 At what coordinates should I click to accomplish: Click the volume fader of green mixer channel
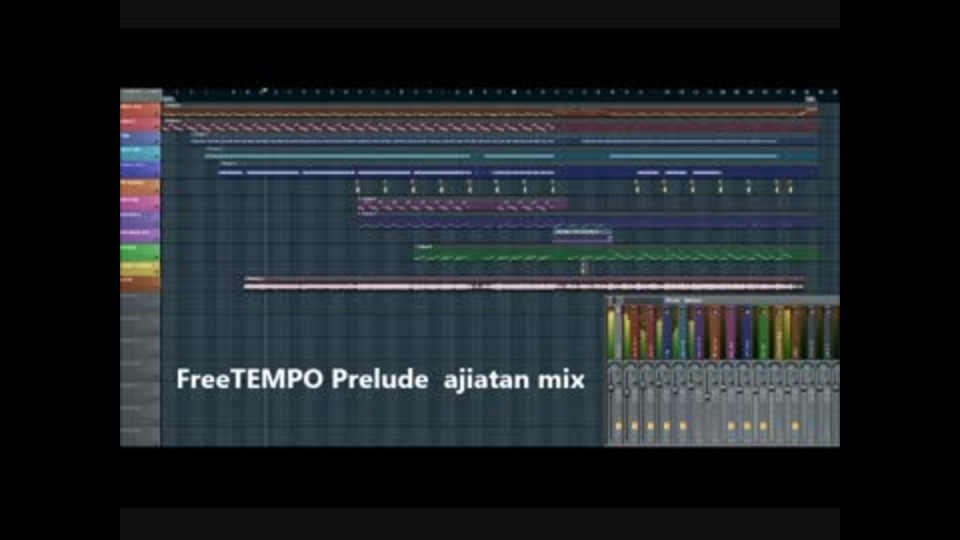click(x=756, y=390)
